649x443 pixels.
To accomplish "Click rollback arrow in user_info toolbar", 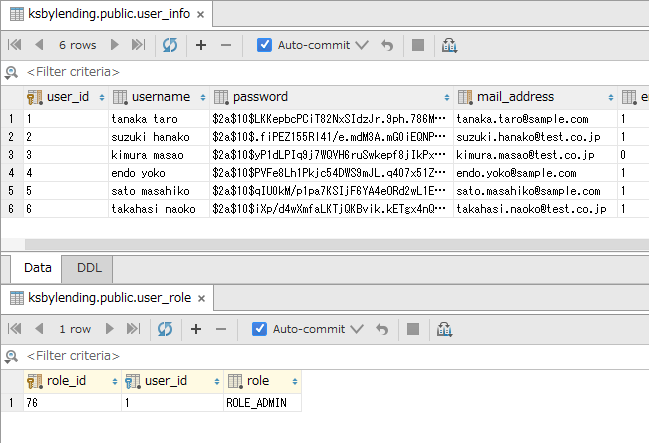I will click(x=387, y=45).
